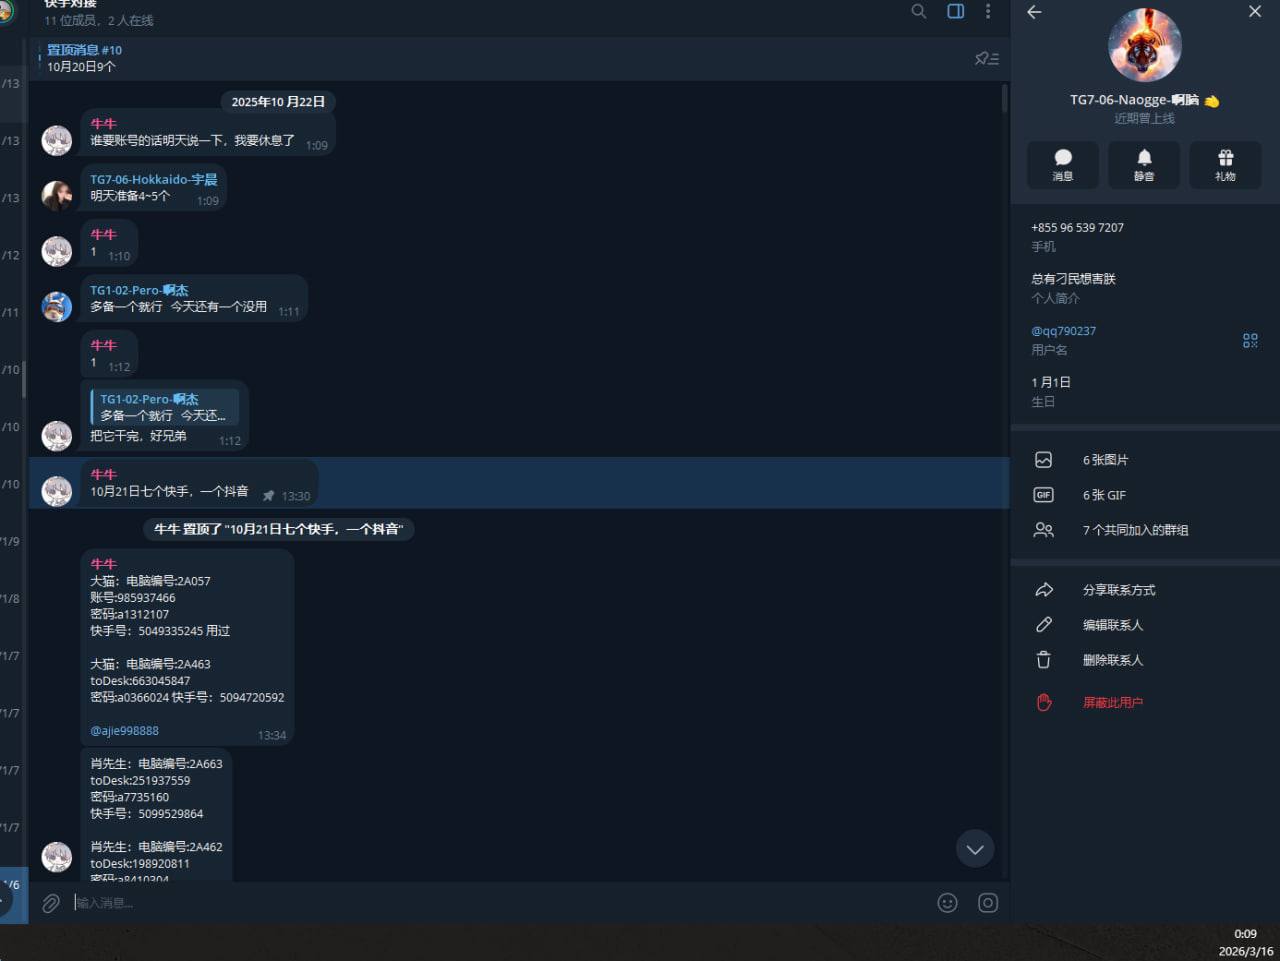Click the username @qq790237
Viewport: 1280px width, 961px height.
click(x=1063, y=331)
